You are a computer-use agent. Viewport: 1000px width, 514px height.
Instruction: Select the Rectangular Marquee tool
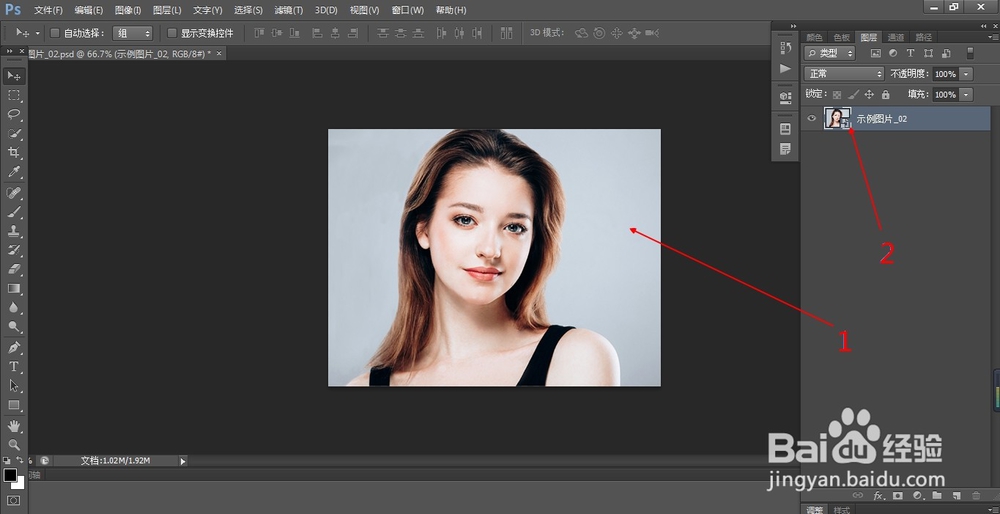click(x=14, y=95)
